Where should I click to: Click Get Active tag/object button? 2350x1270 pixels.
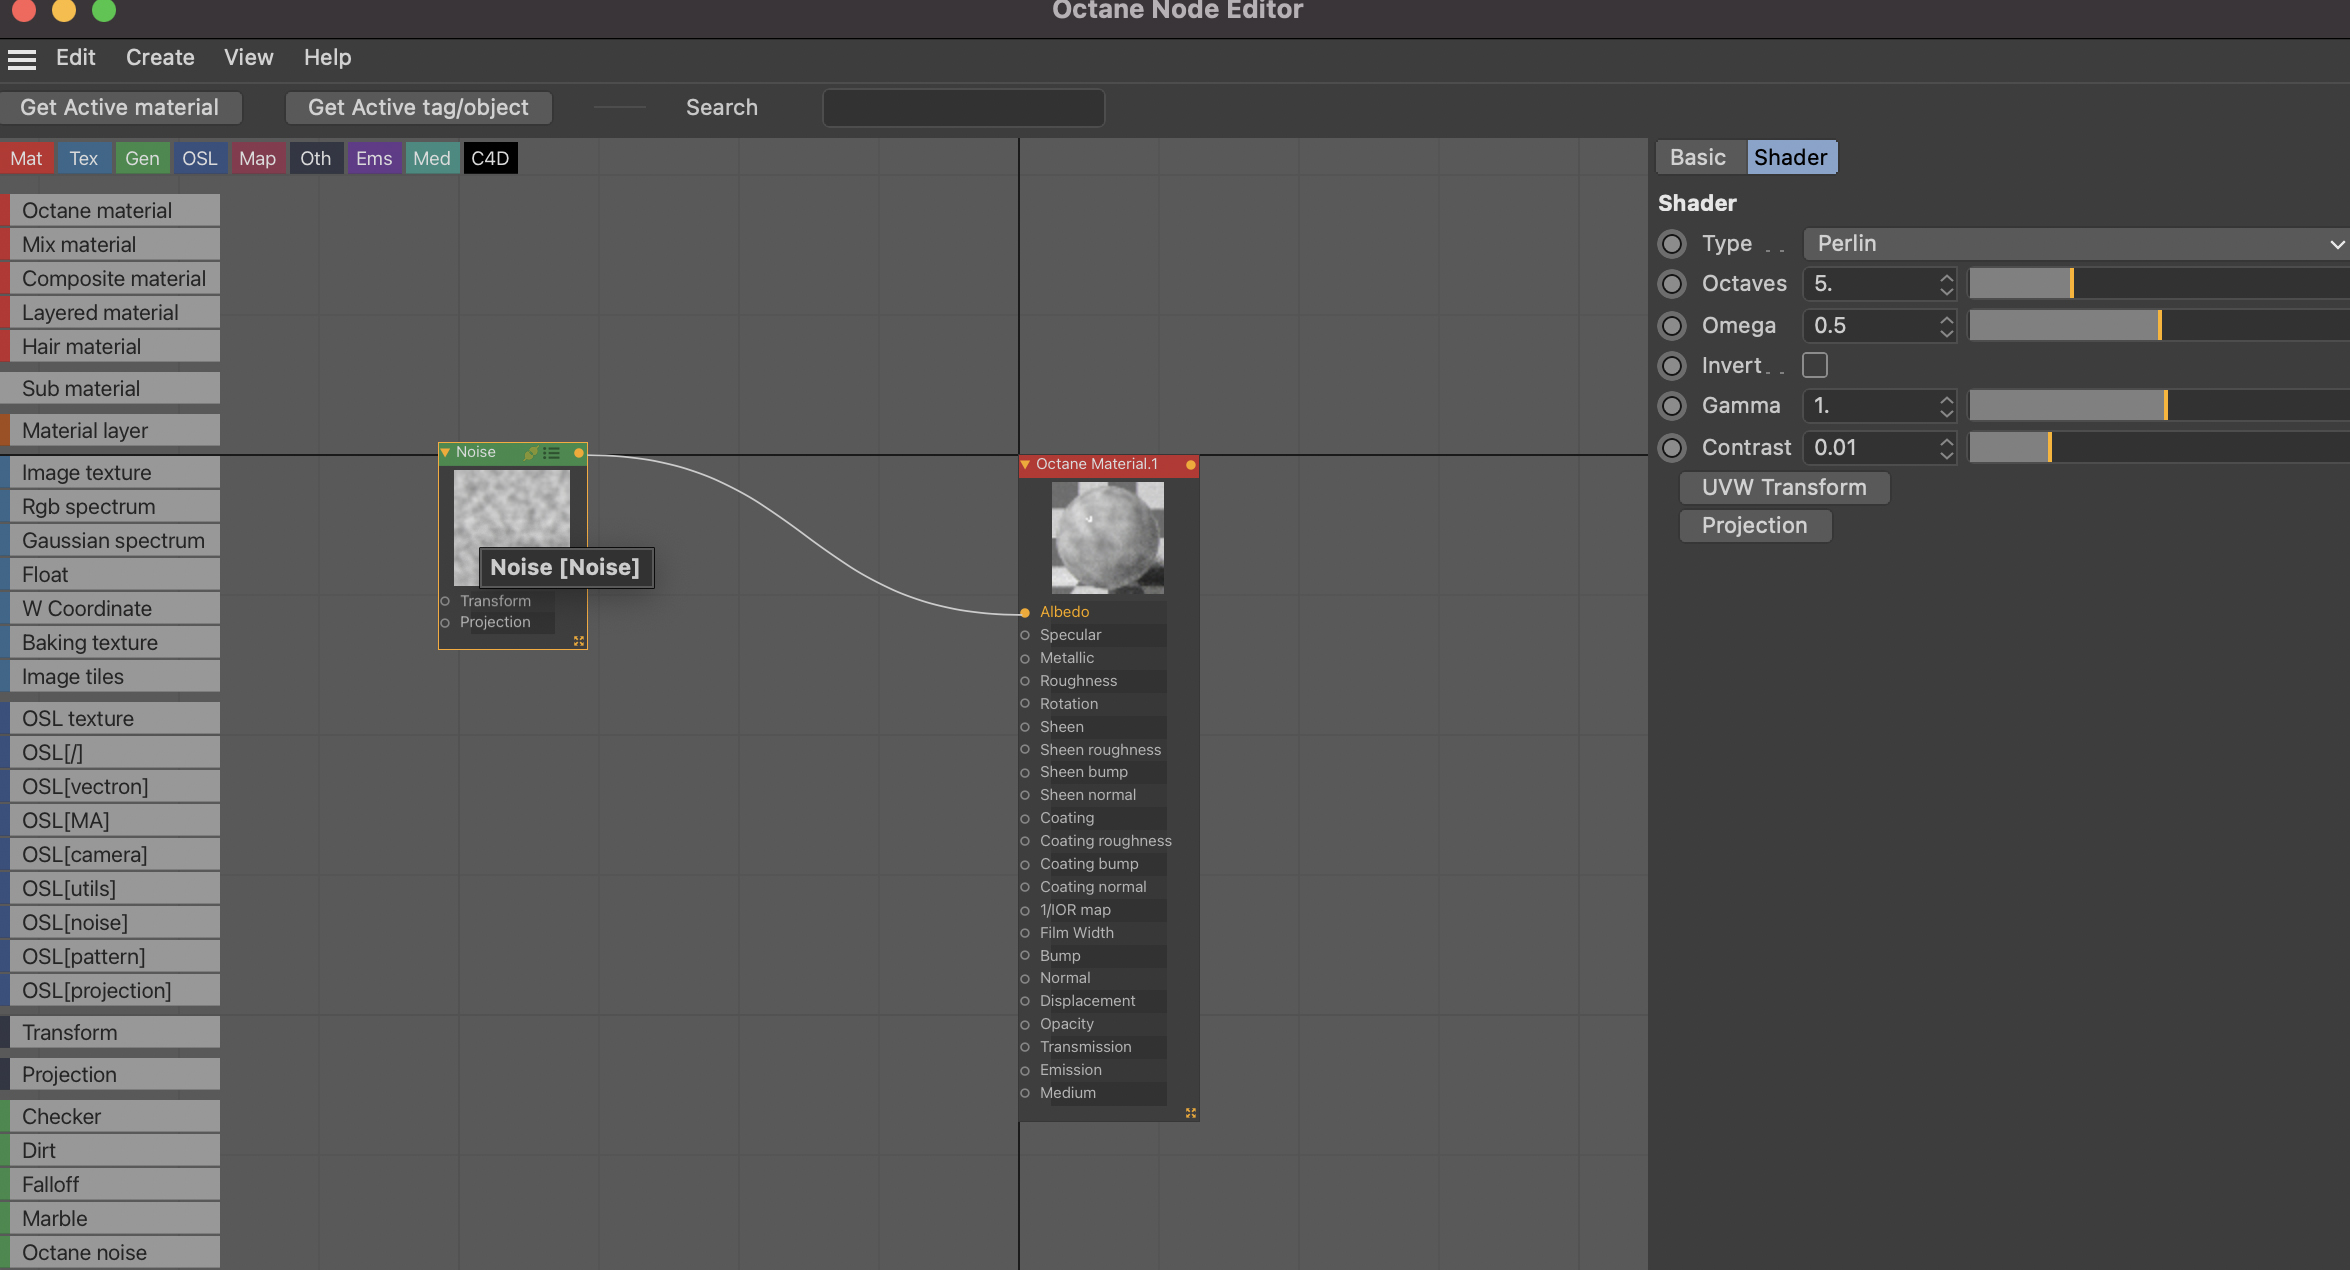pos(418,108)
